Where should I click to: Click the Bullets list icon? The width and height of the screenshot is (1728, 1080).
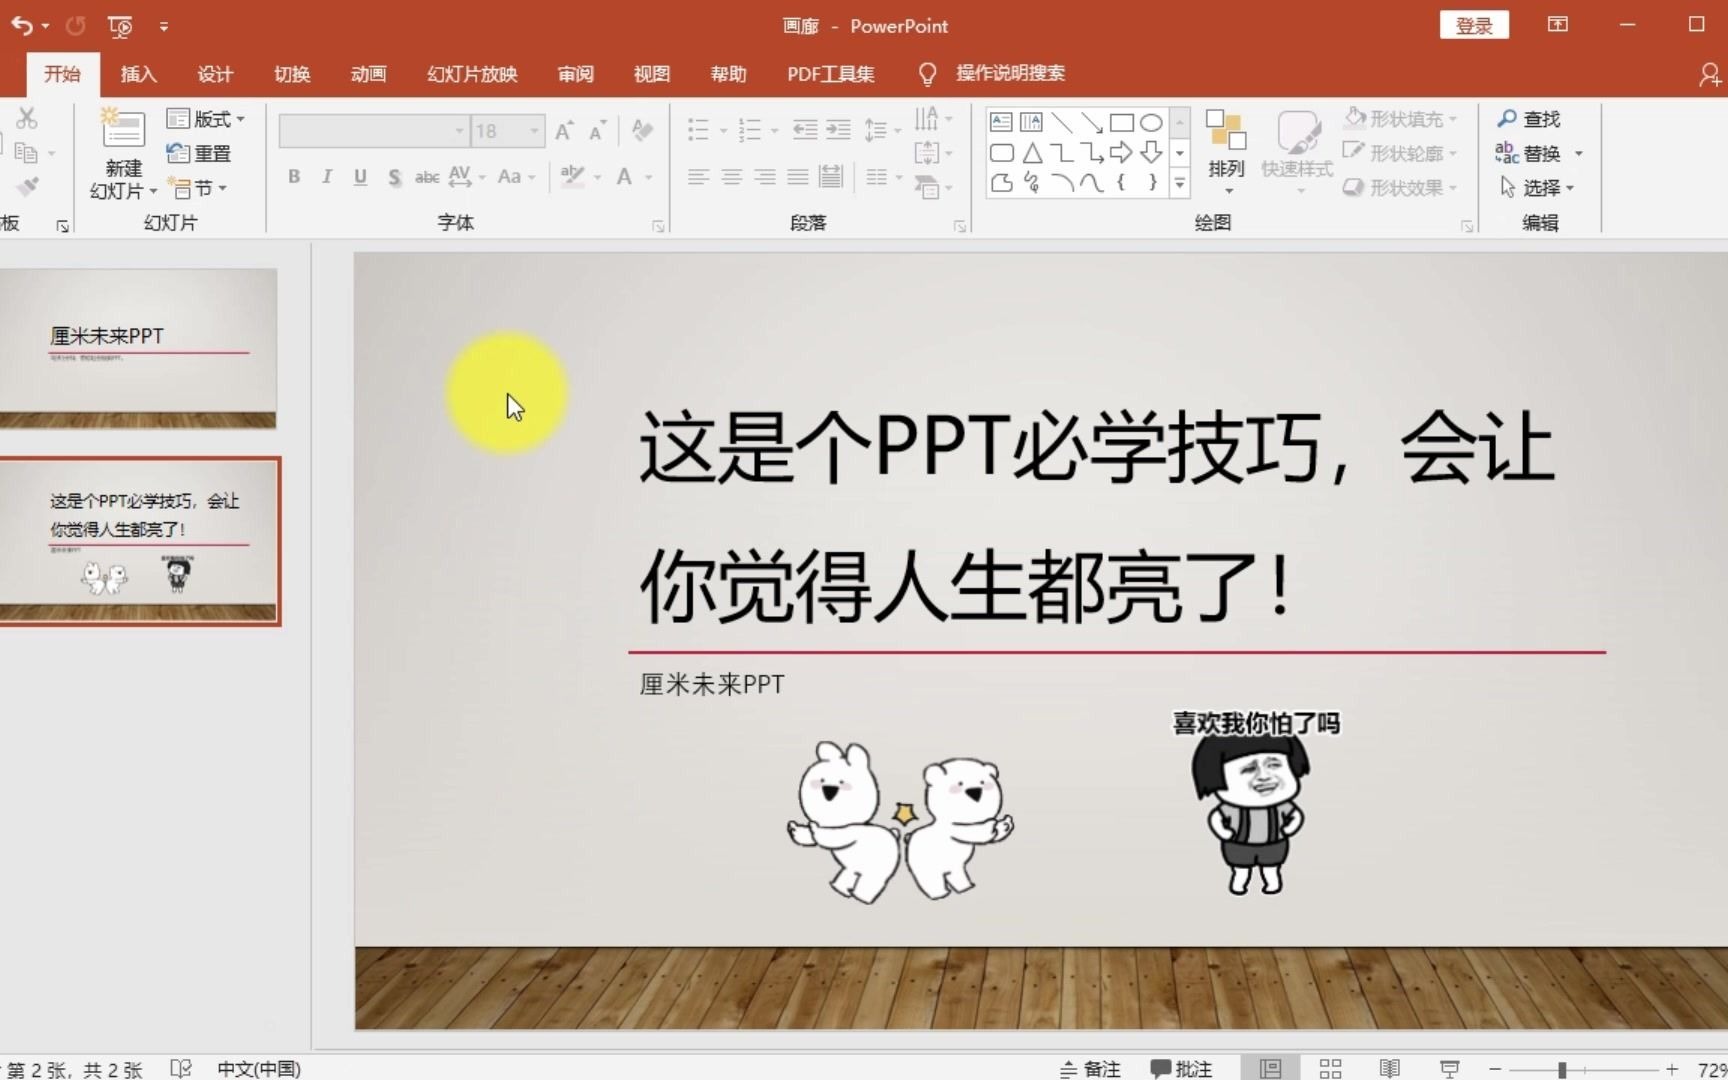tap(699, 130)
